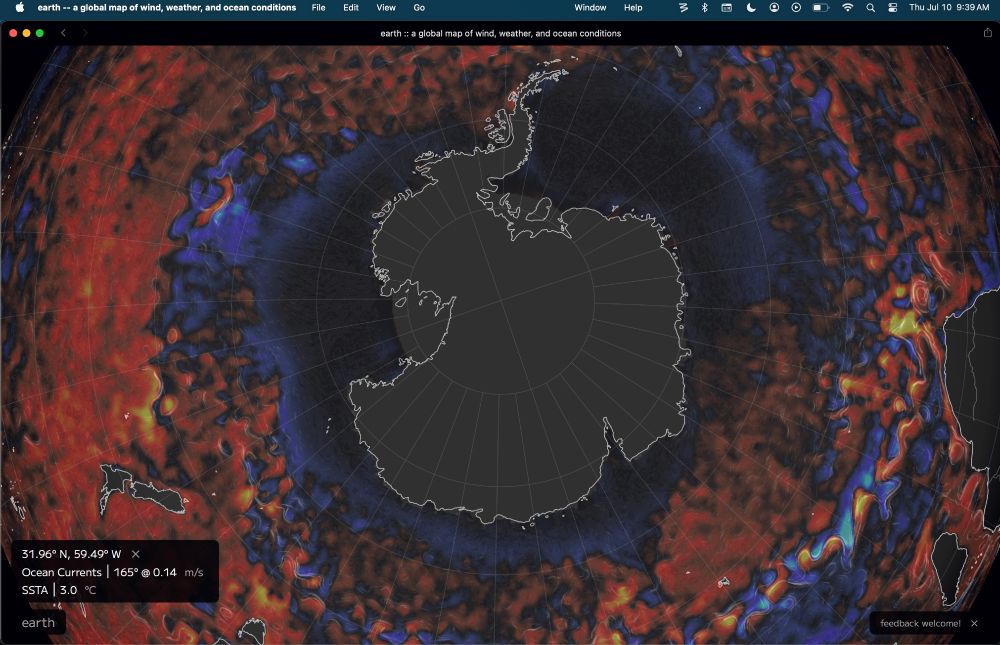Click the feedback welcome! link
The image size is (1000, 645).
pos(919,622)
